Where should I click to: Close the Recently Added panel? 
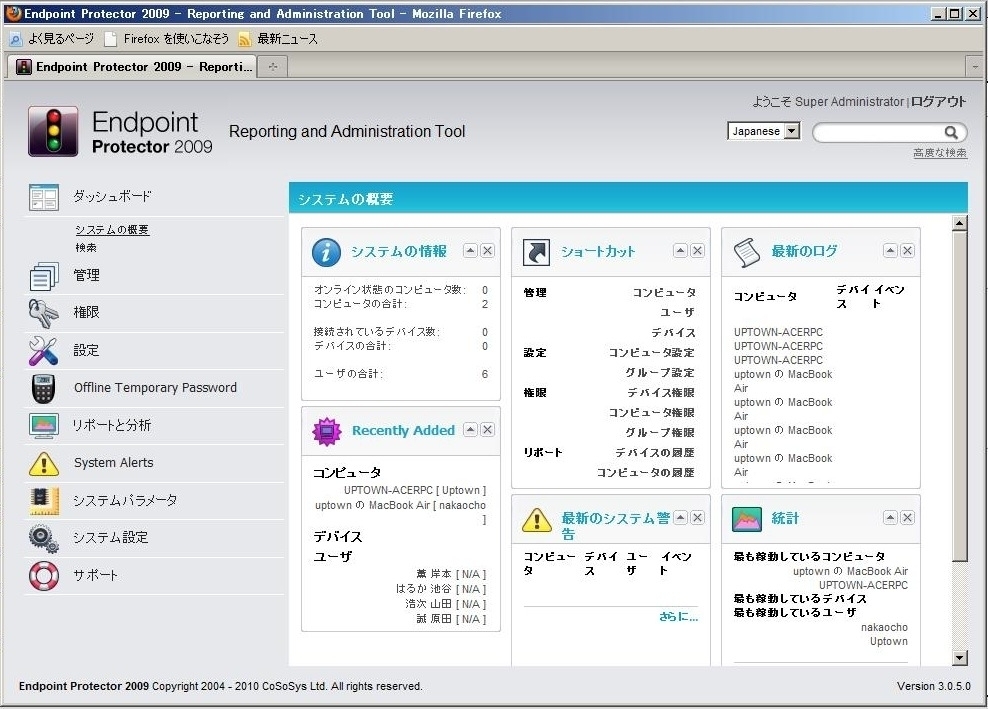[488, 430]
